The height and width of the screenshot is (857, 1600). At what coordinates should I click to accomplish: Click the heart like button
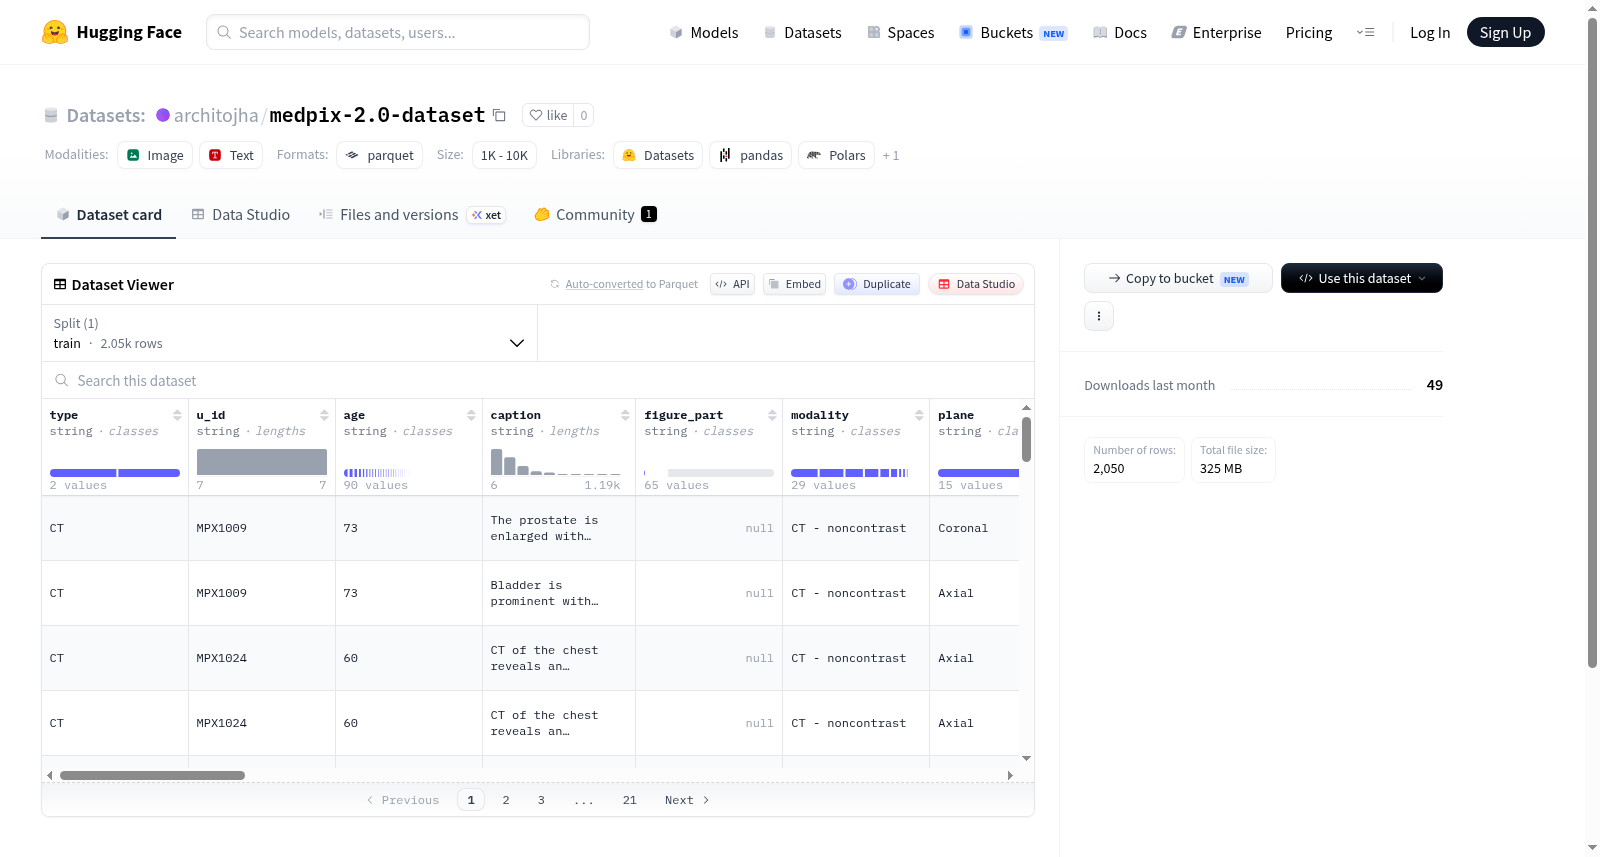coord(548,115)
